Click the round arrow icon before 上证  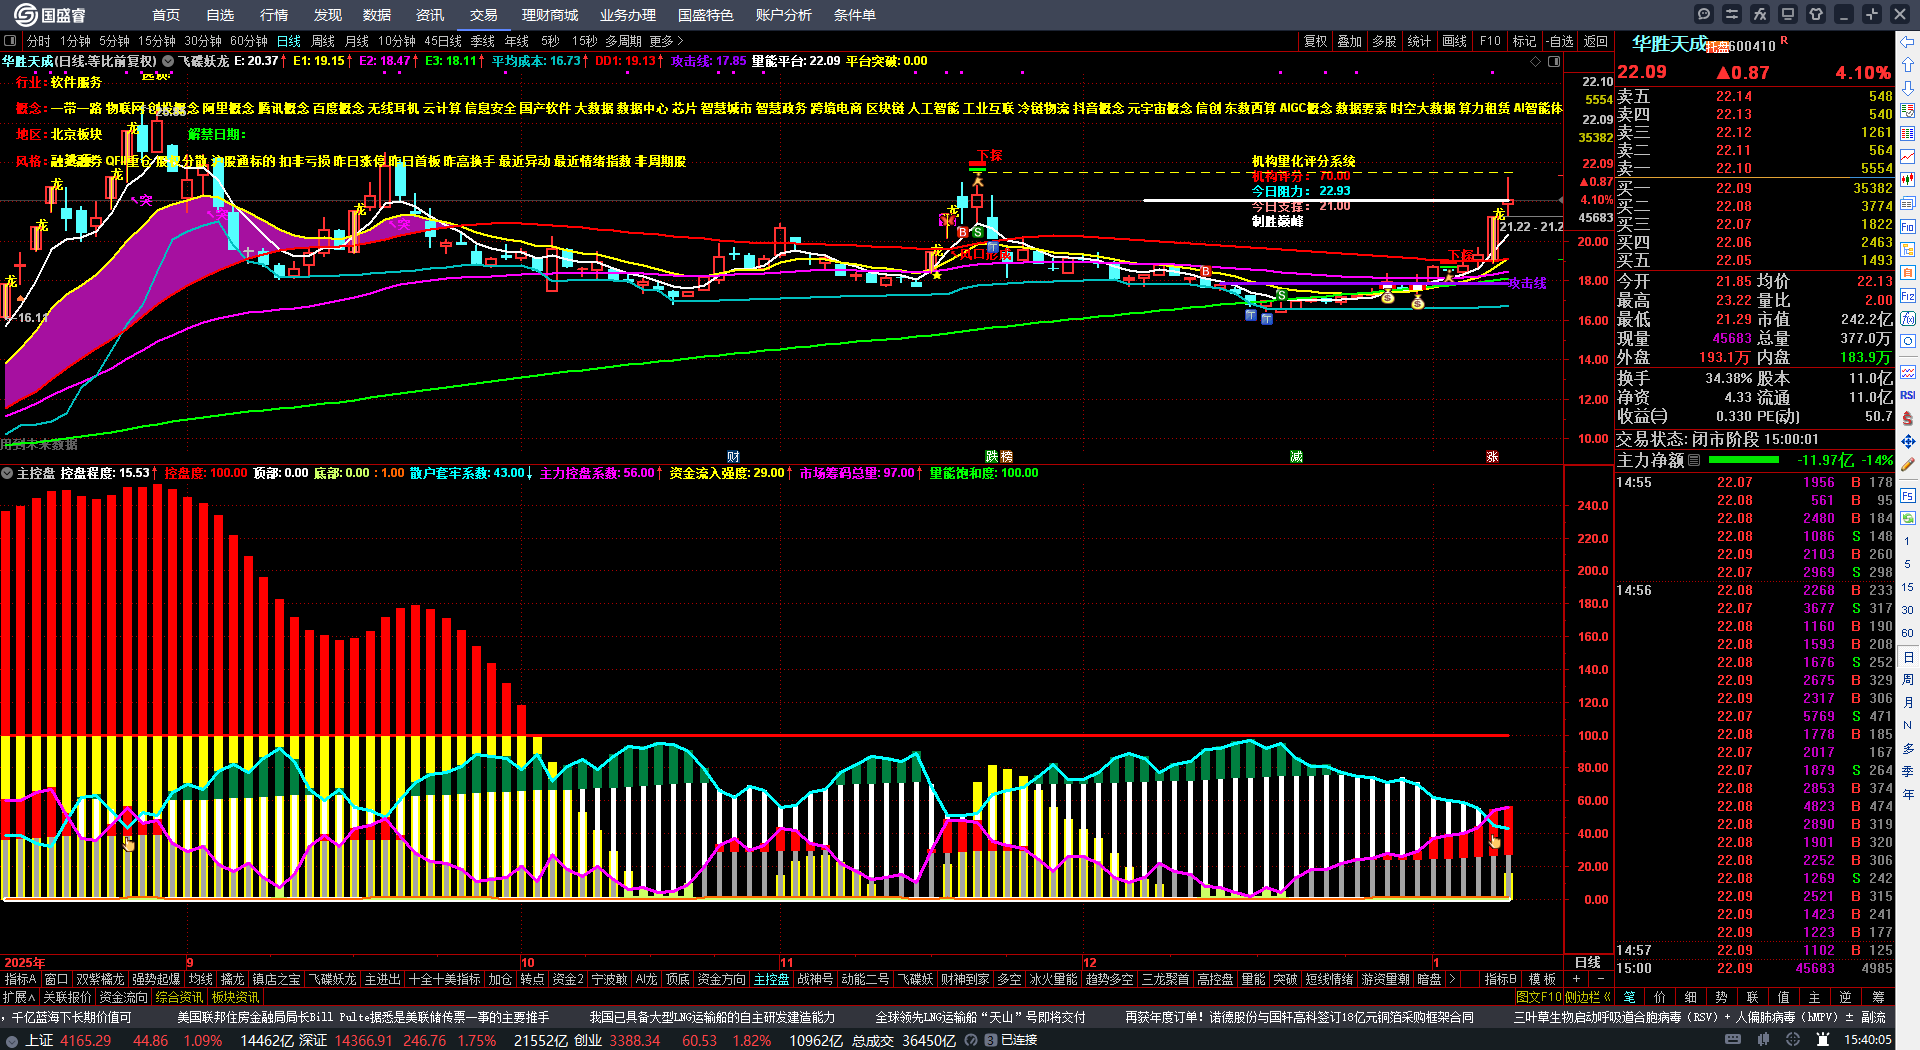(12, 1041)
